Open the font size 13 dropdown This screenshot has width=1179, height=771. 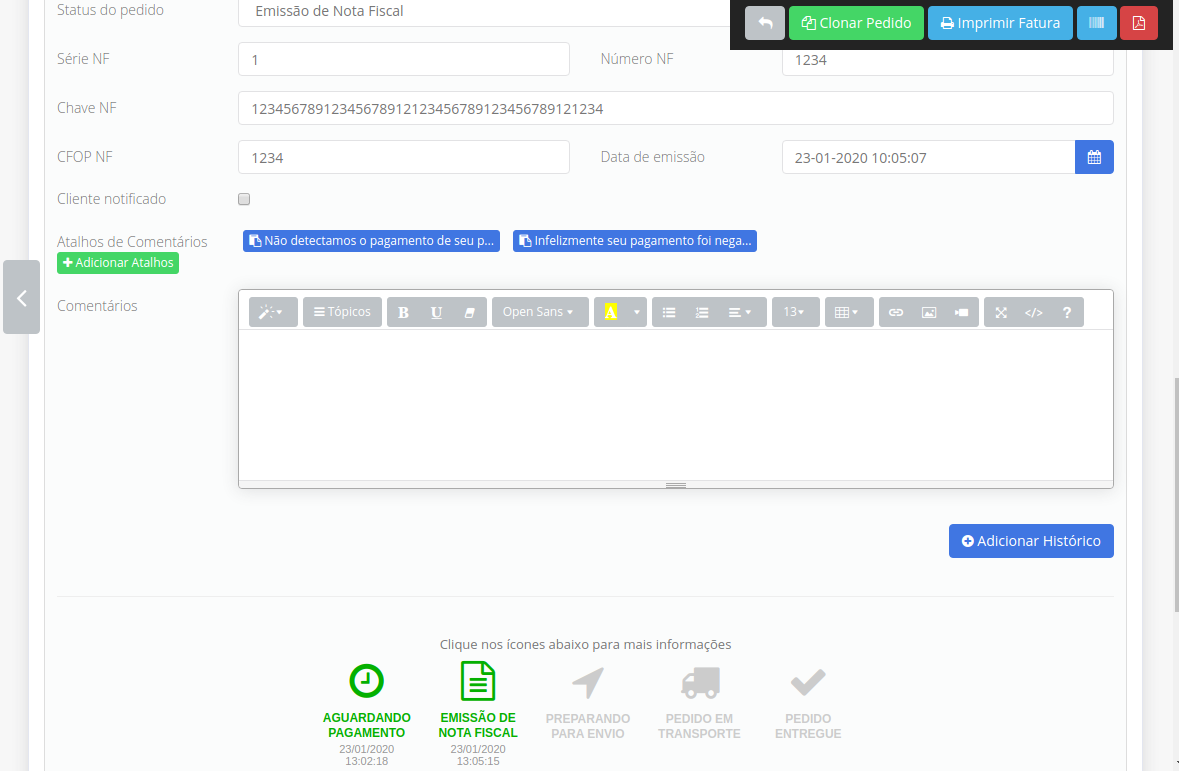(795, 312)
